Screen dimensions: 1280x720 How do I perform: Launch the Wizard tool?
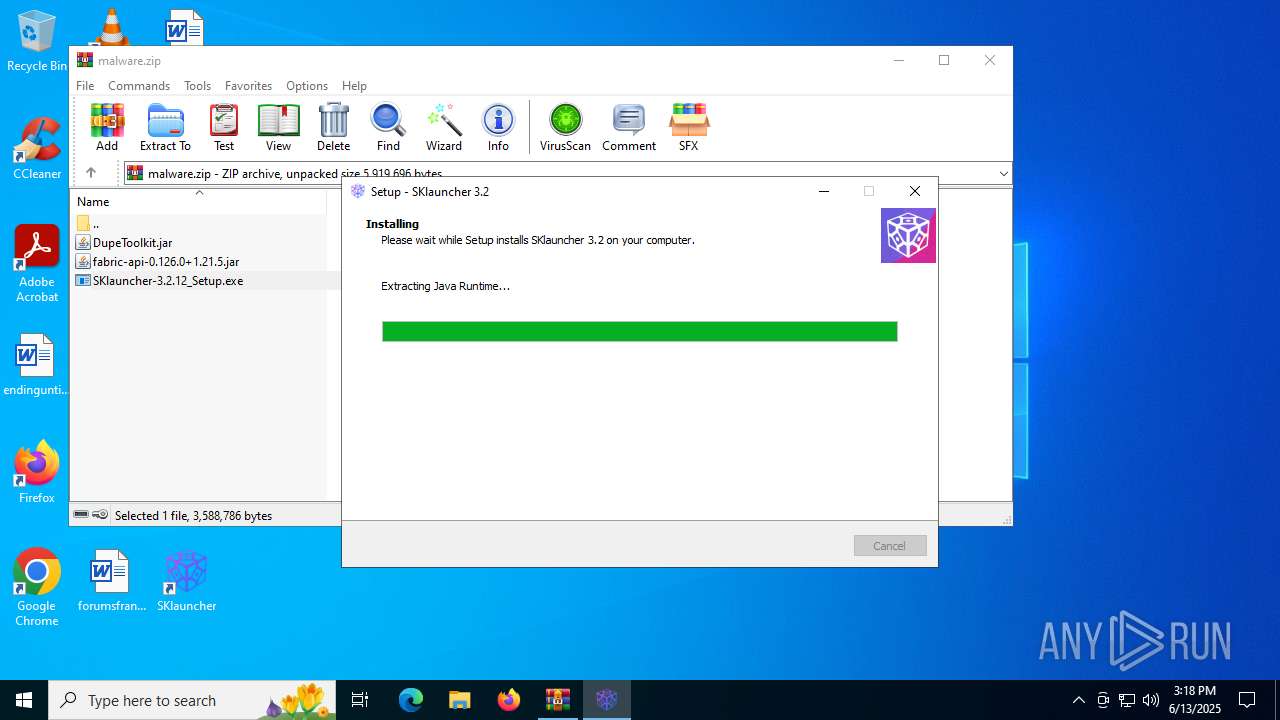point(444,127)
